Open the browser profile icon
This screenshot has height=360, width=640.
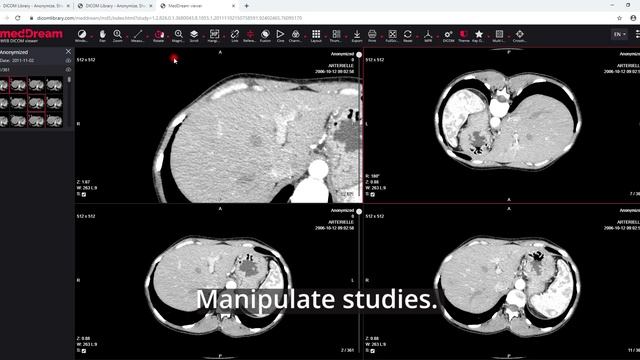click(x=633, y=18)
